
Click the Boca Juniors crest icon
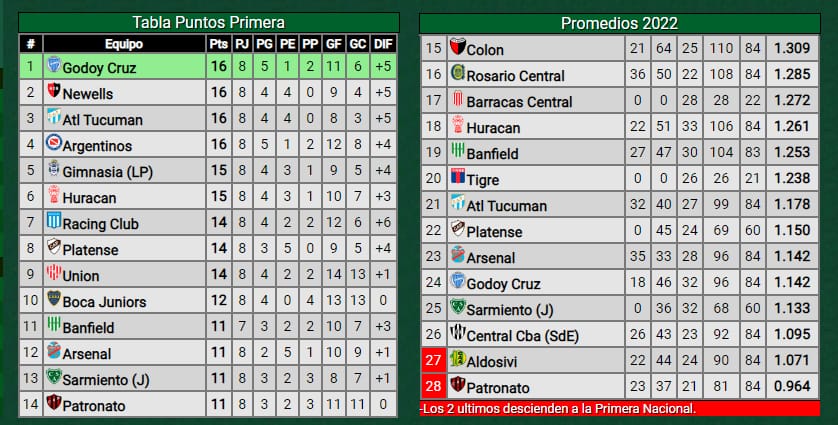click(x=54, y=299)
